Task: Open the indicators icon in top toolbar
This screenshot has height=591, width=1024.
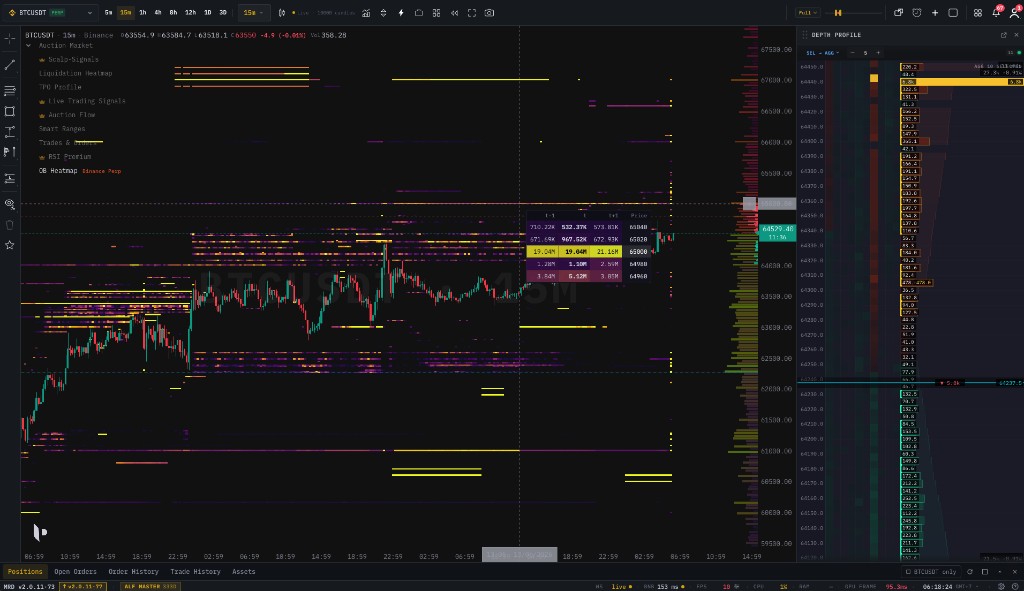Action: (366, 13)
